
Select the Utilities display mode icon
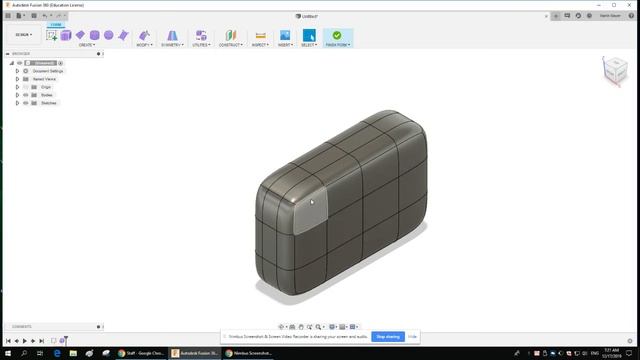tap(201, 36)
